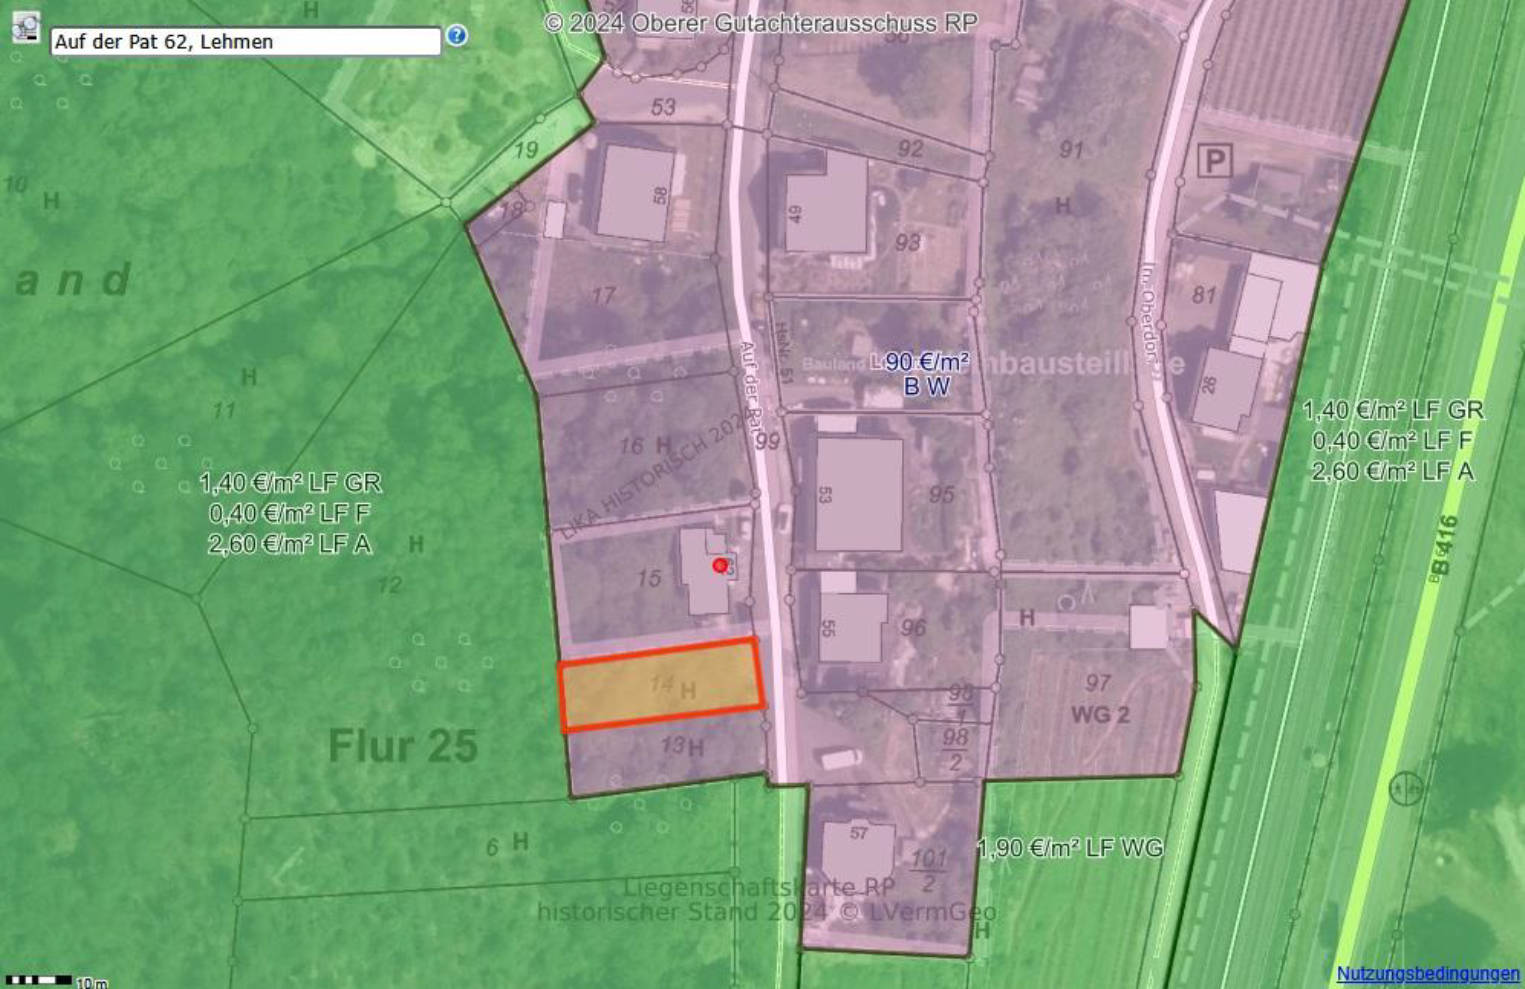Viewport: 1525px width, 989px height.
Task: Click the '90 €/m² B W' land value label
Action: point(926,374)
